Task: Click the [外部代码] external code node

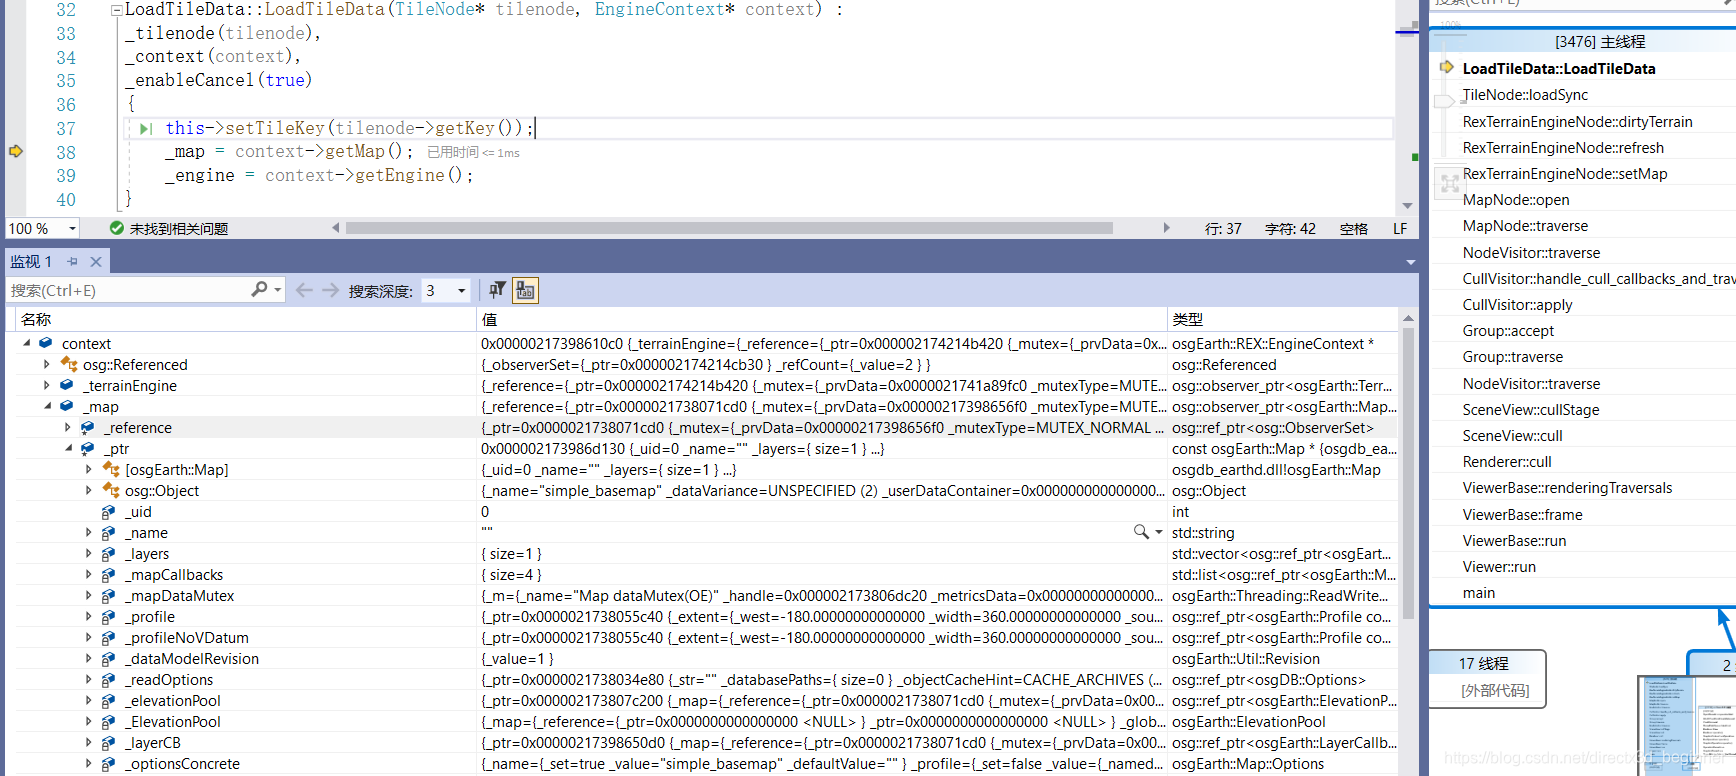Action: click(1495, 690)
